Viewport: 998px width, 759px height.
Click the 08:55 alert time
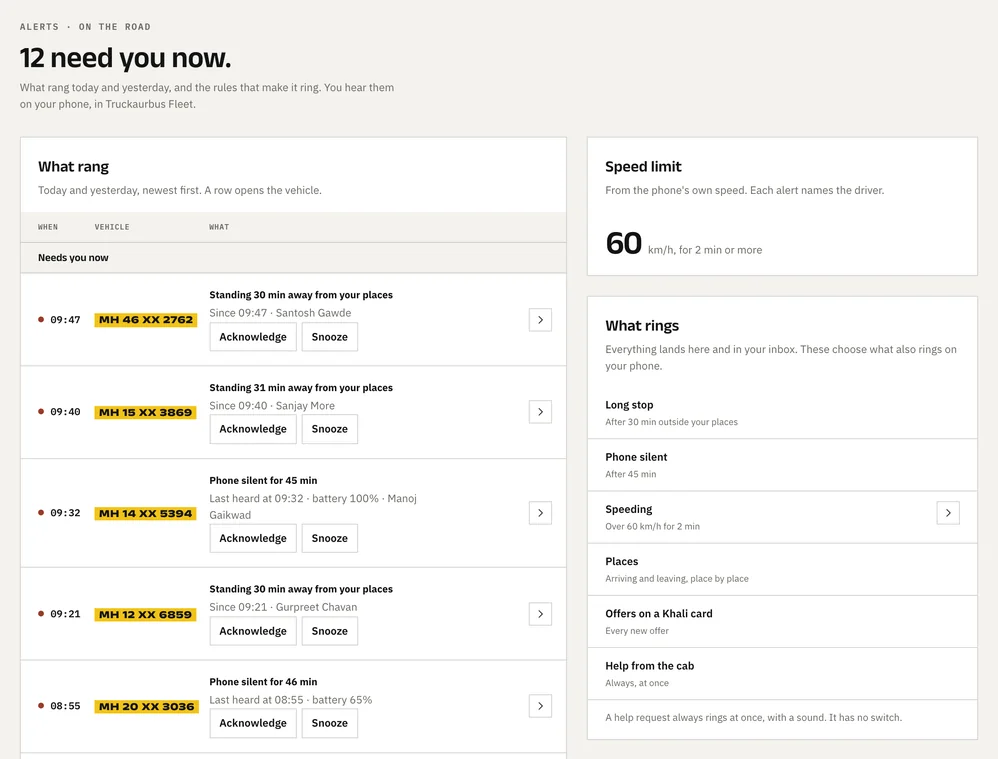coord(66,706)
